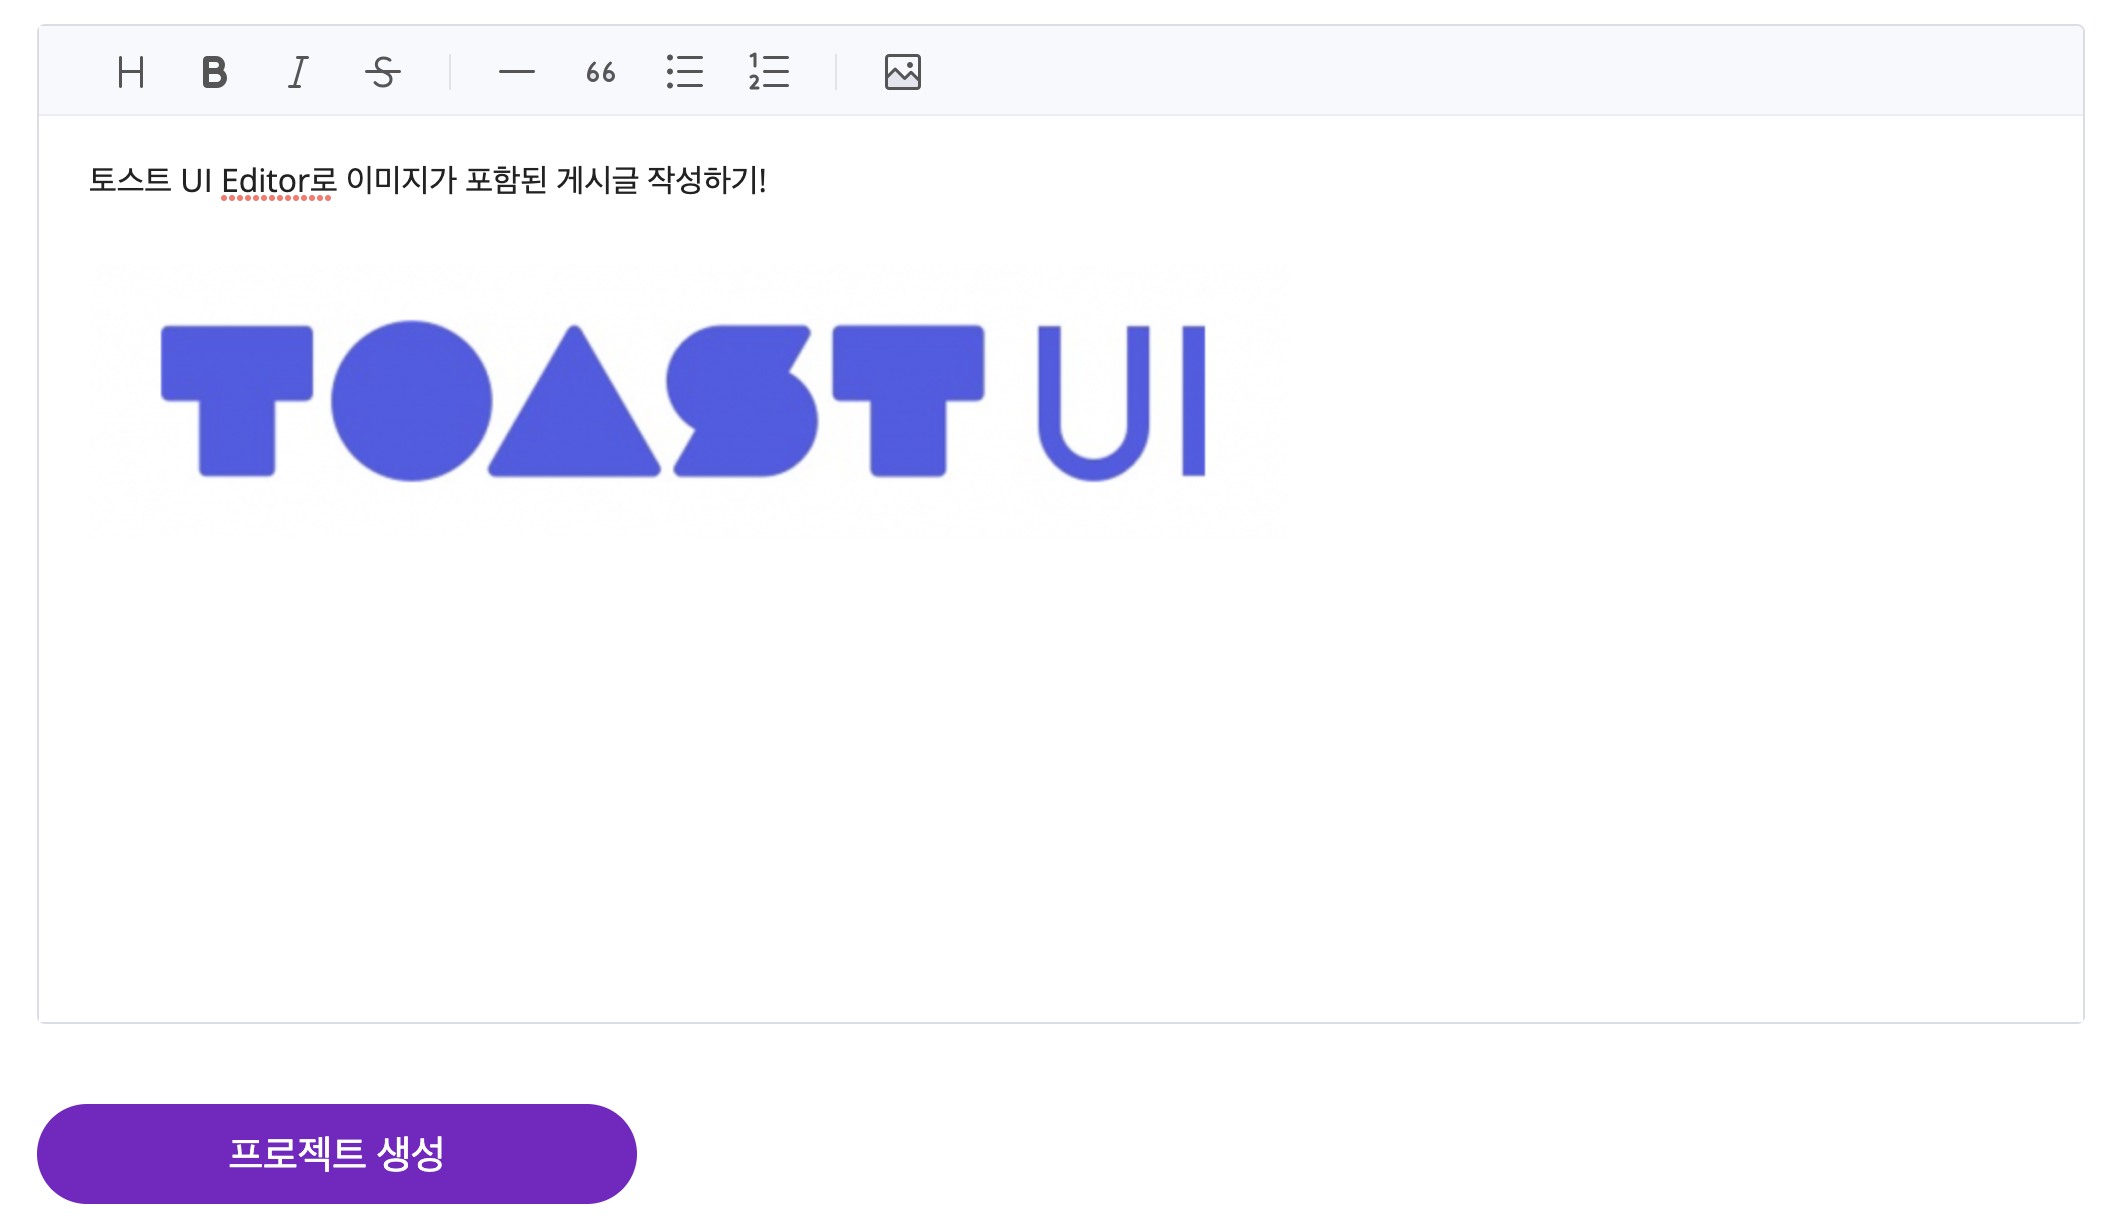The width and height of the screenshot is (2120, 1230).
Task: Select the TOAST UI logo image
Action: coord(684,400)
